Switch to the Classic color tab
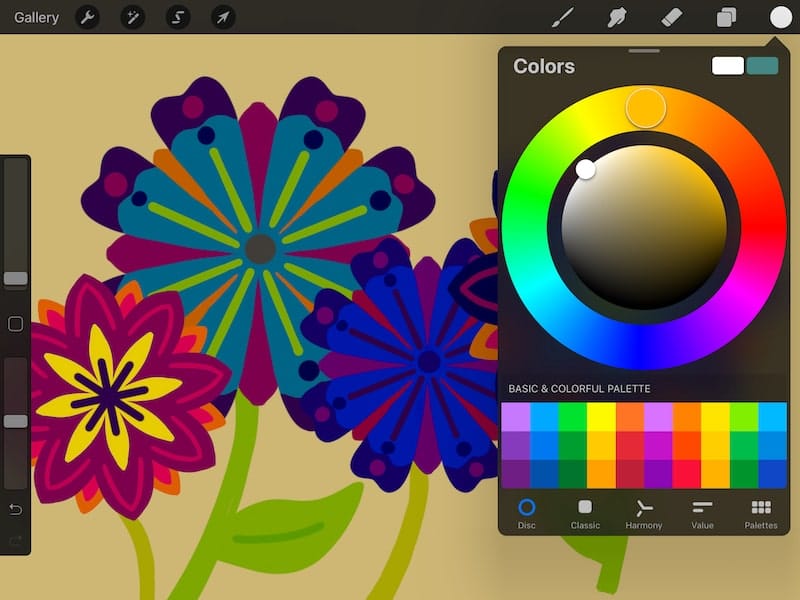This screenshot has width=800, height=600. point(585,514)
